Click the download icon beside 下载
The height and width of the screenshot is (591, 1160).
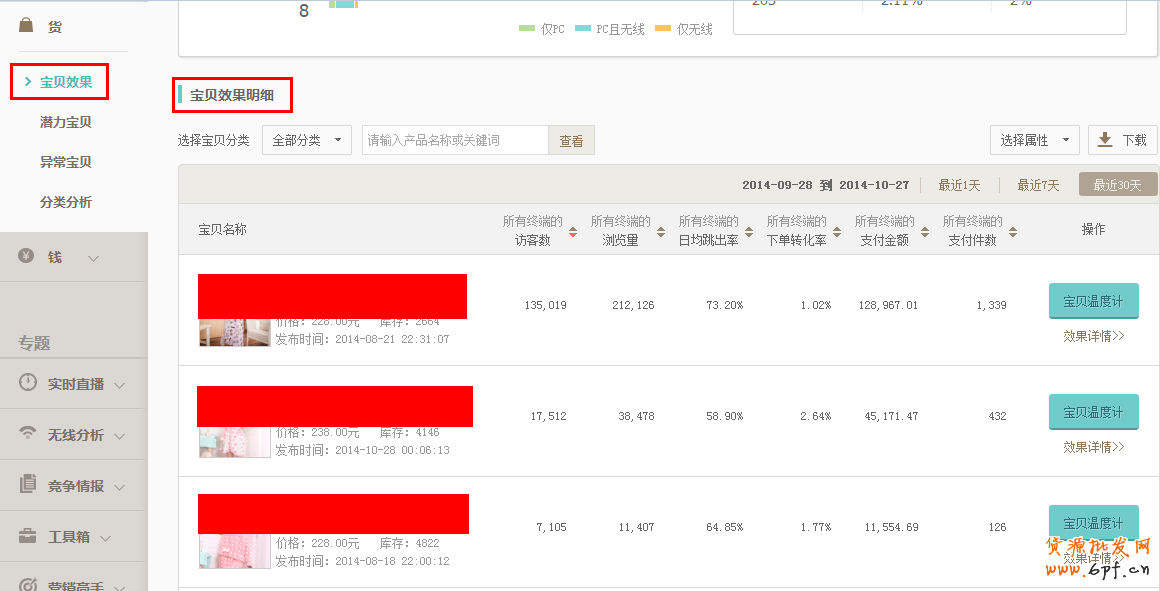tap(1105, 140)
